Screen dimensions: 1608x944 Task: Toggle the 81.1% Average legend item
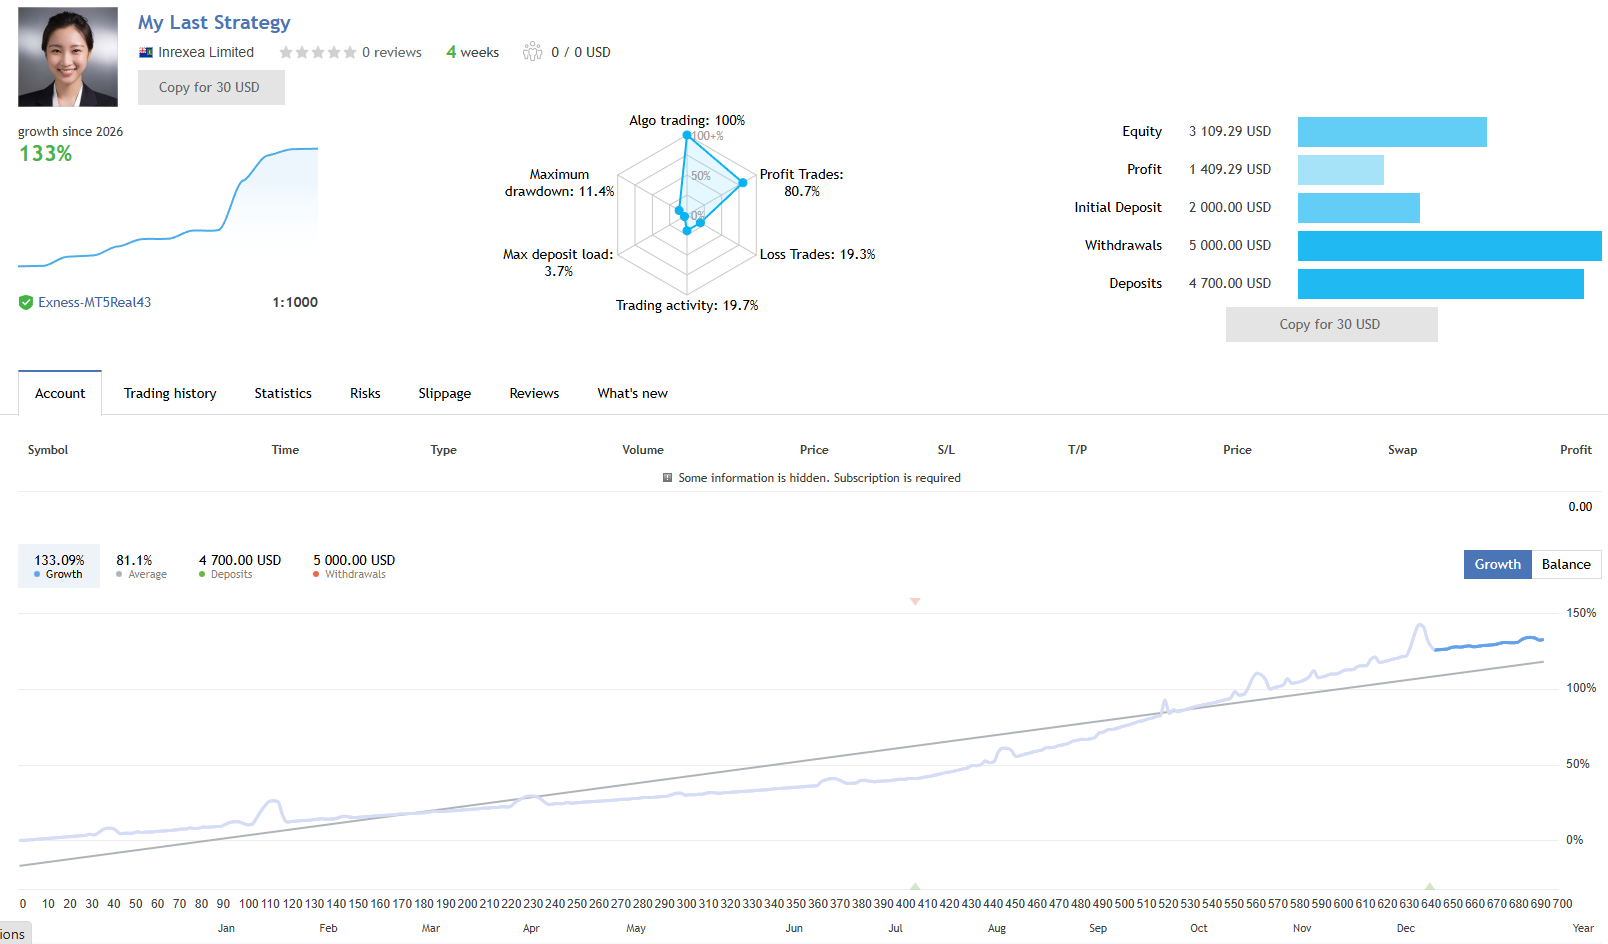[x=141, y=566]
